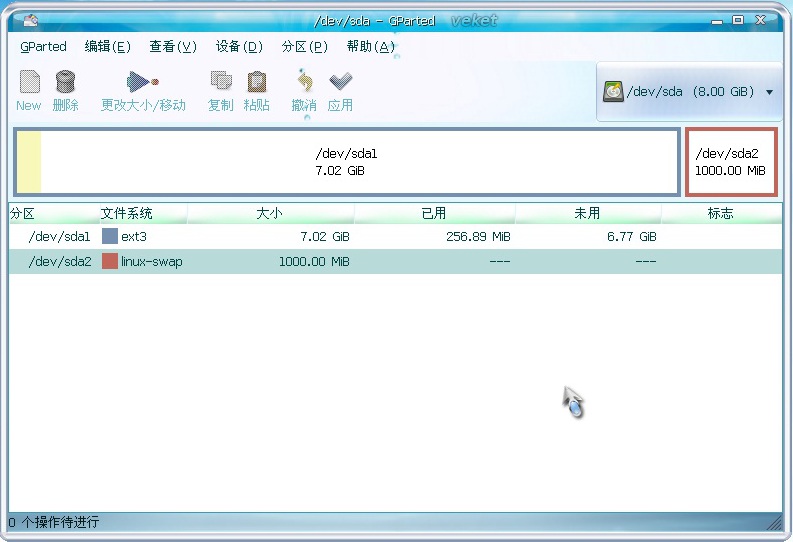Maximize the GParted window
Viewport: 793px width, 542px height.
point(738,20)
